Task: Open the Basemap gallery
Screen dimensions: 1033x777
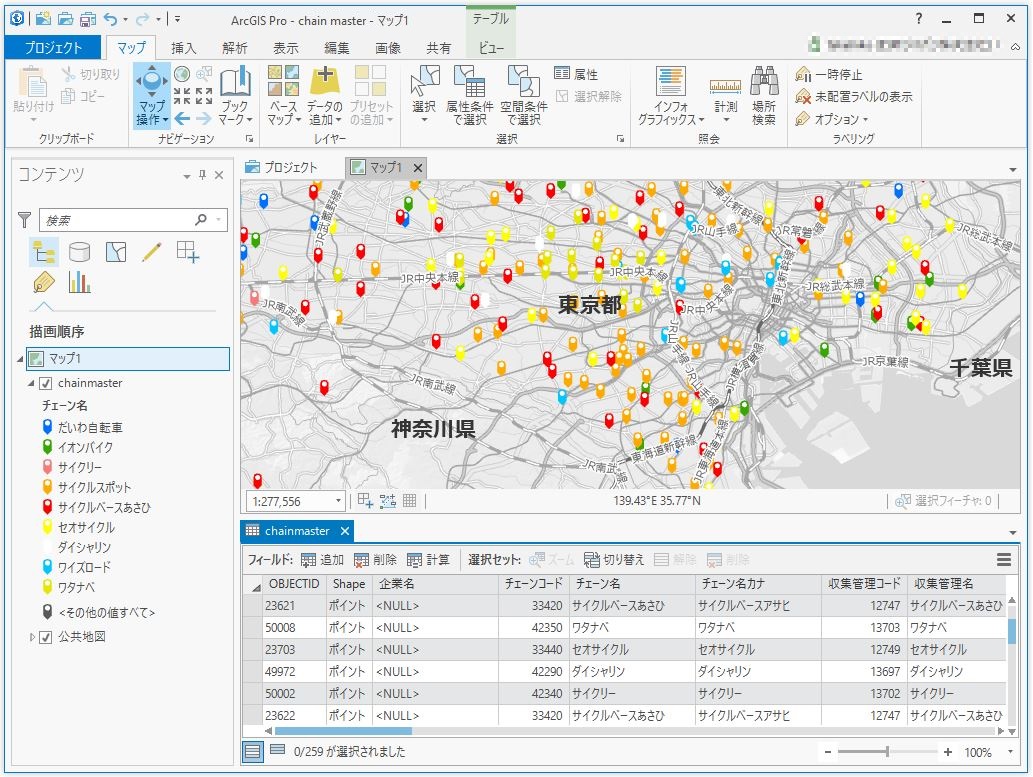Action: pos(284,95)
